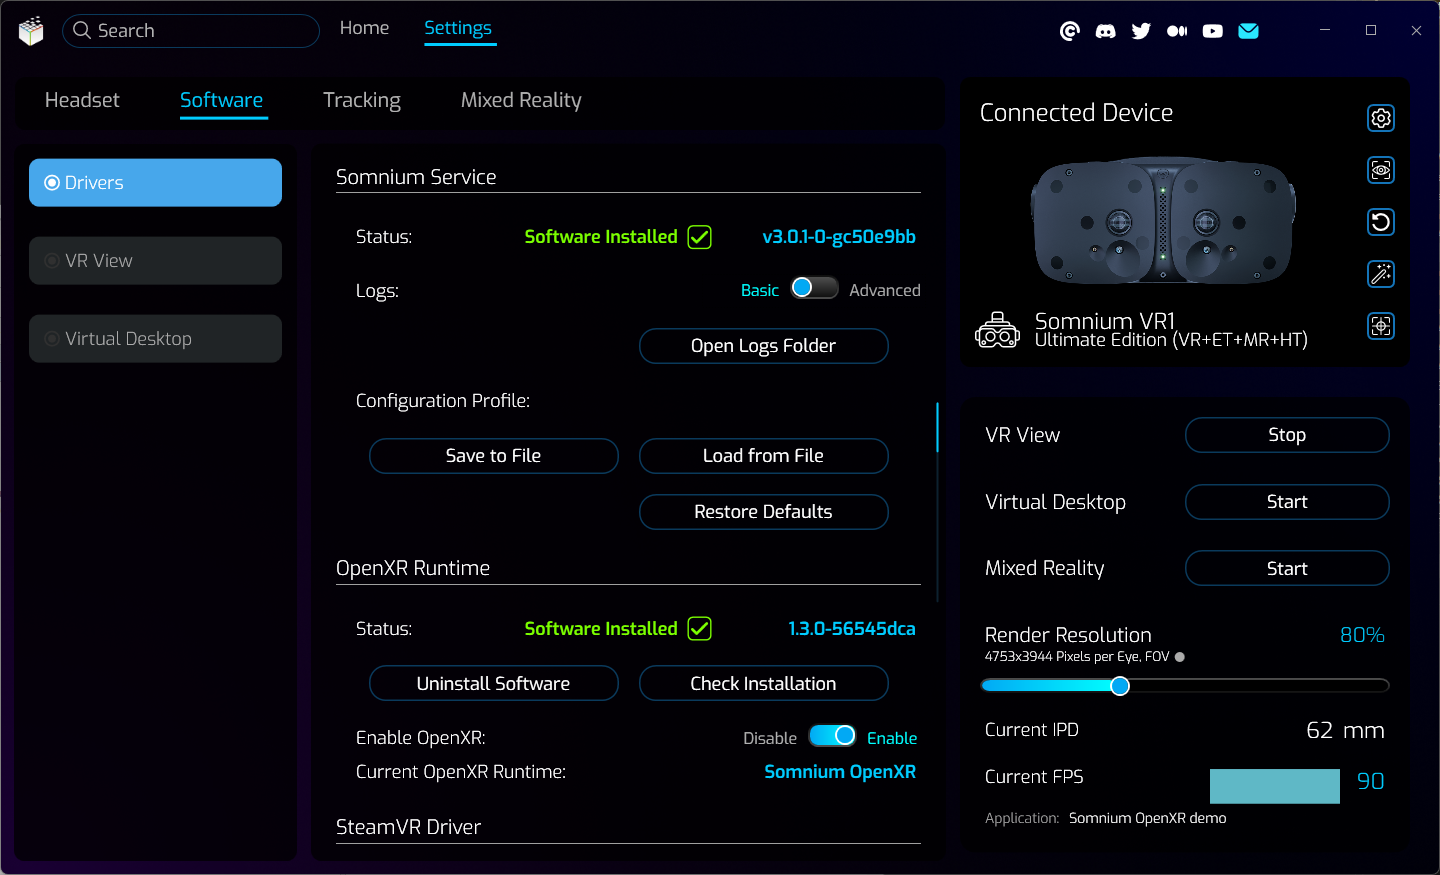
Task: Click the Render Resolution slider handle
Action: click(1120, 686)
